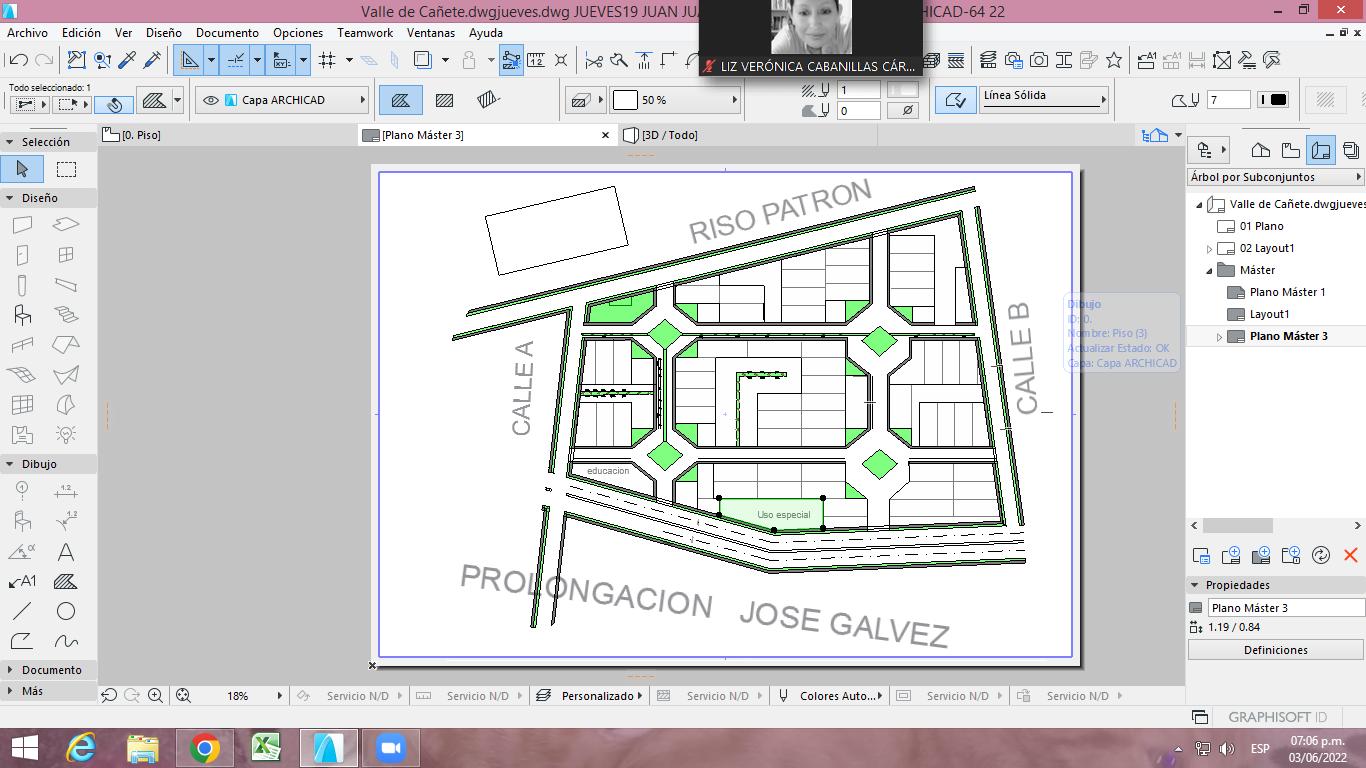The image size is (1366, 768).
Task: Open the Archivo menu
Action: click(x=27, y=33)
